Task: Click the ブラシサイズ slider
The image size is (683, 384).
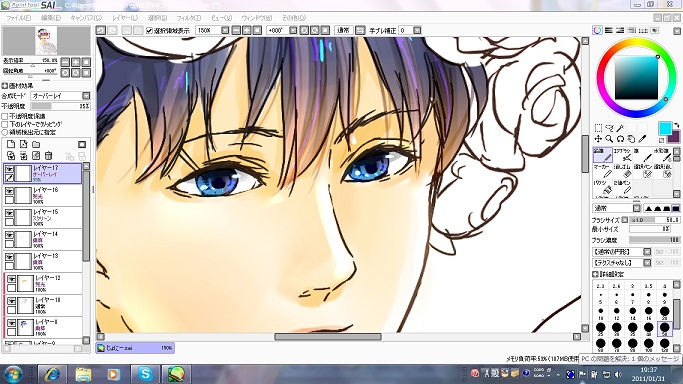Action: click(x=654, y=220)
